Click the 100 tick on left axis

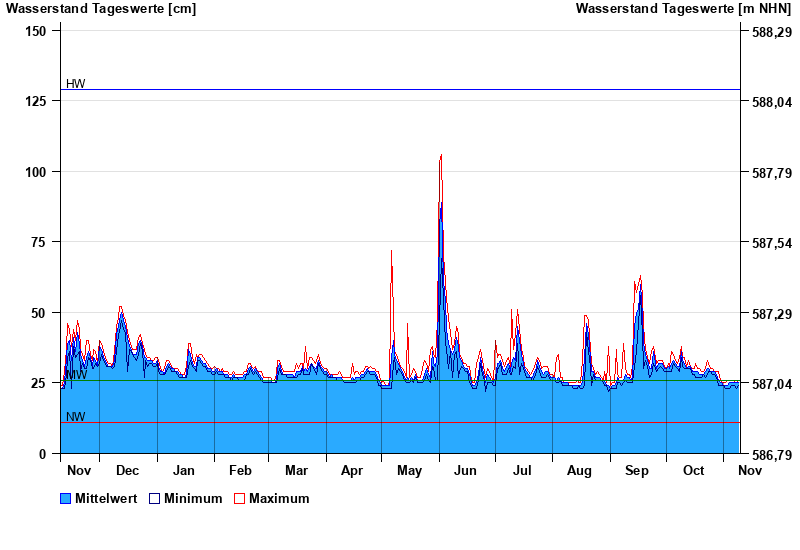[35, 172]
